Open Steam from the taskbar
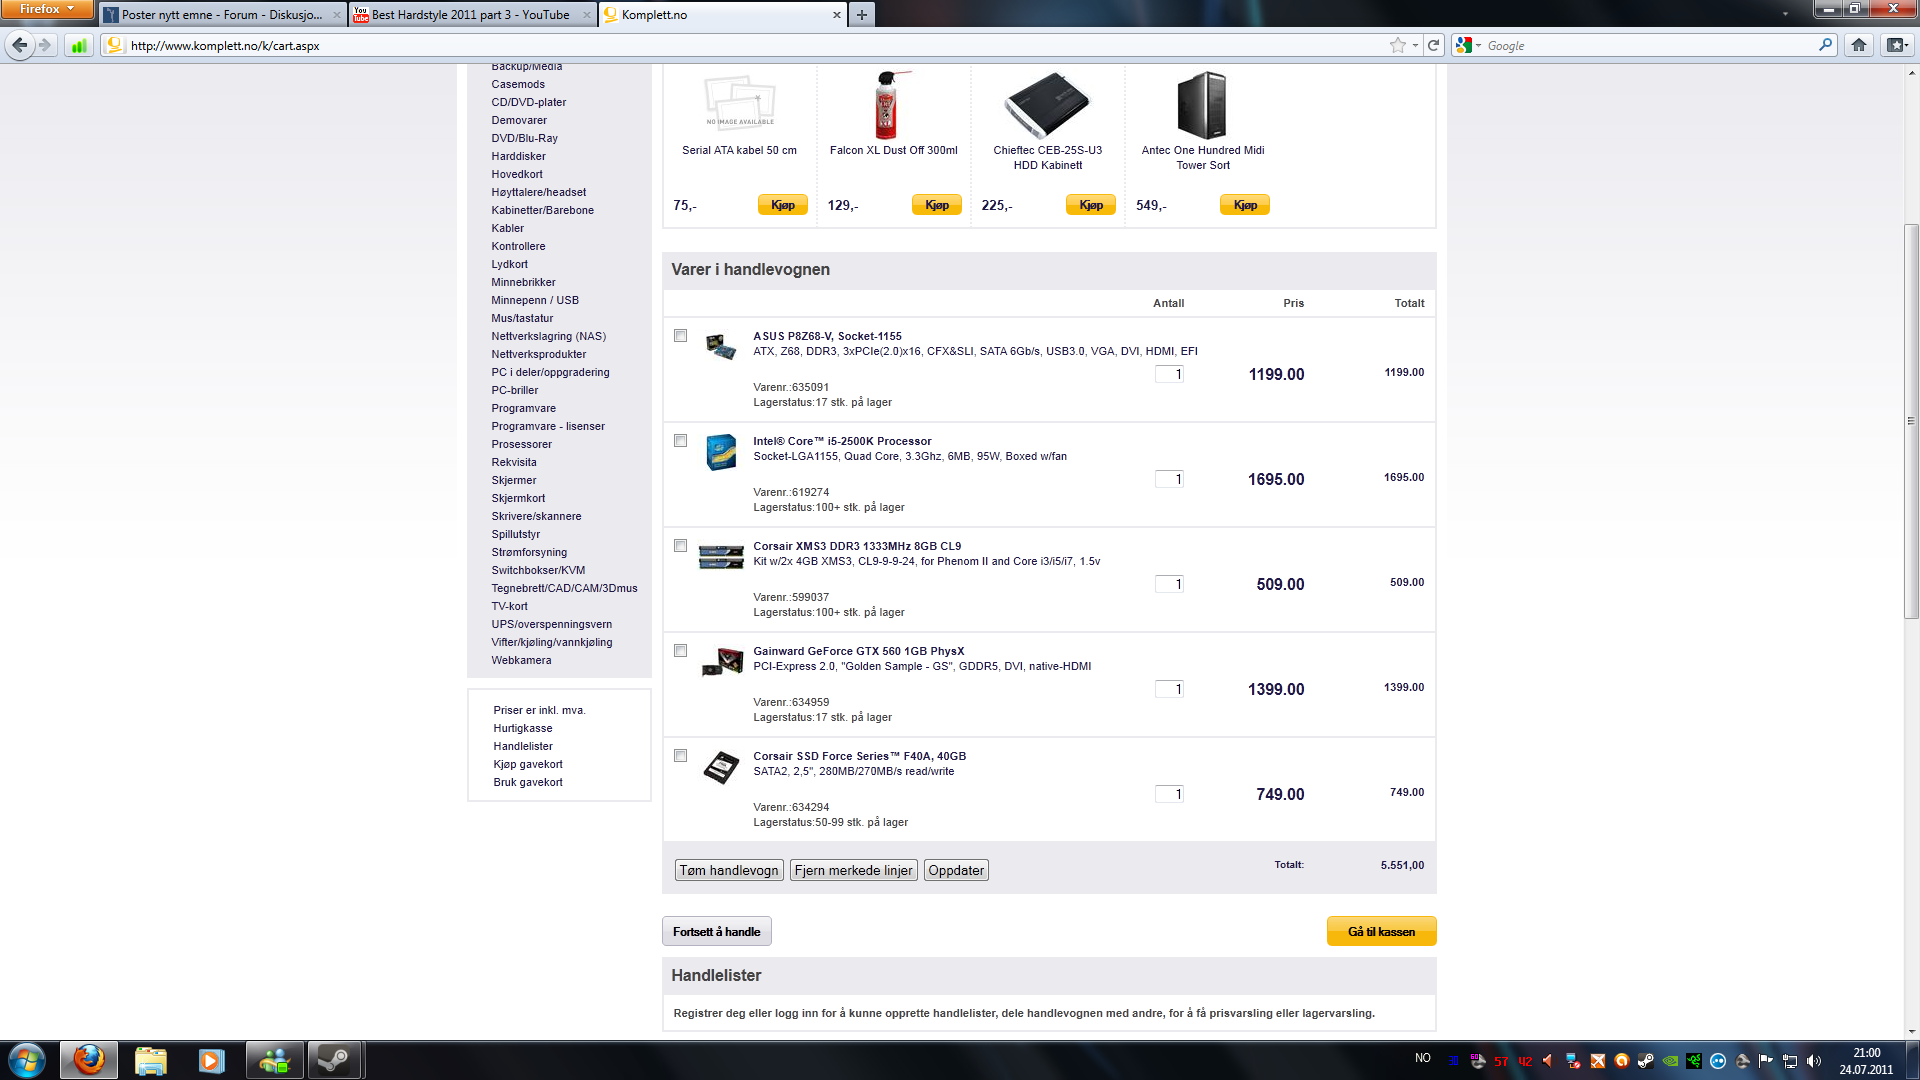The height and width of the screenshot is (1080, 1920). [x=333, y=1060]
